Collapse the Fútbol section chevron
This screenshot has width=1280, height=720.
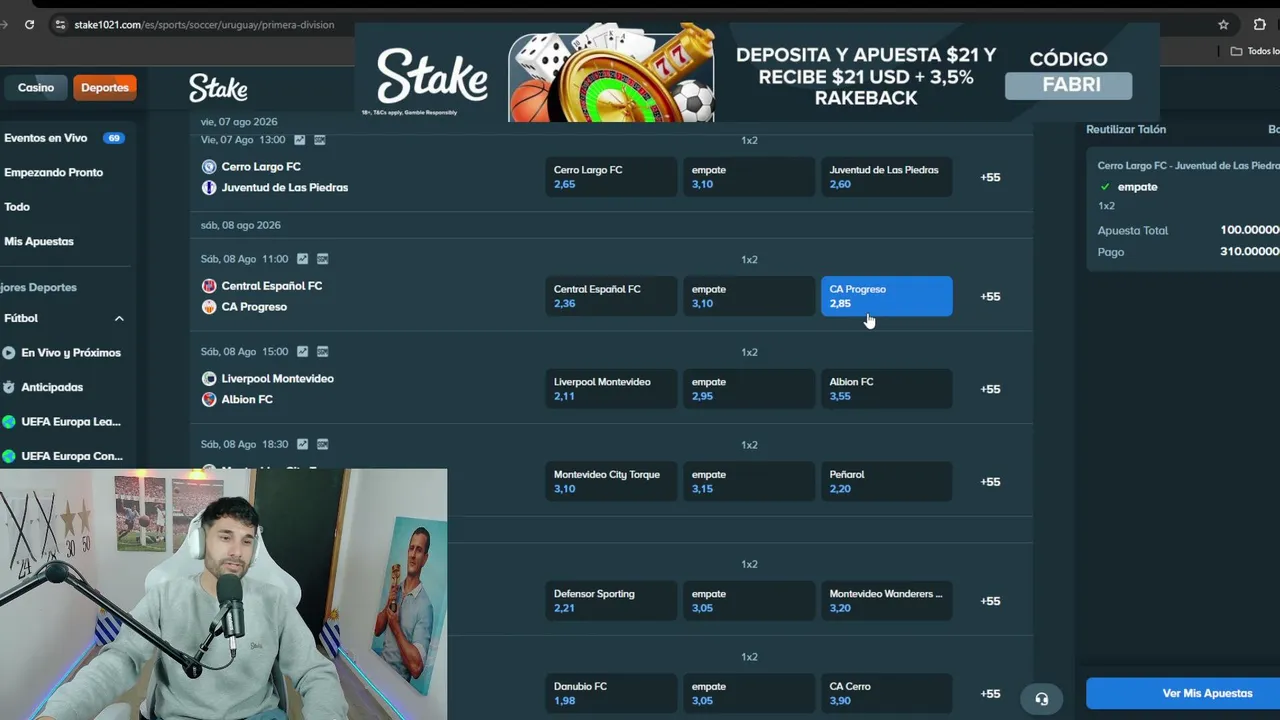pos(119,318)
